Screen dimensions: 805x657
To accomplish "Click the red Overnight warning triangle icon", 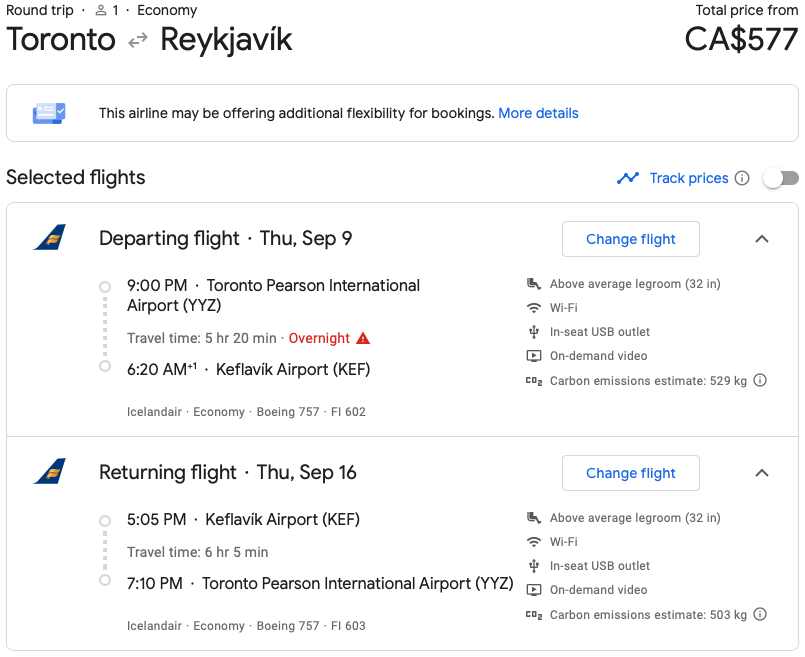I will point(363,338).
